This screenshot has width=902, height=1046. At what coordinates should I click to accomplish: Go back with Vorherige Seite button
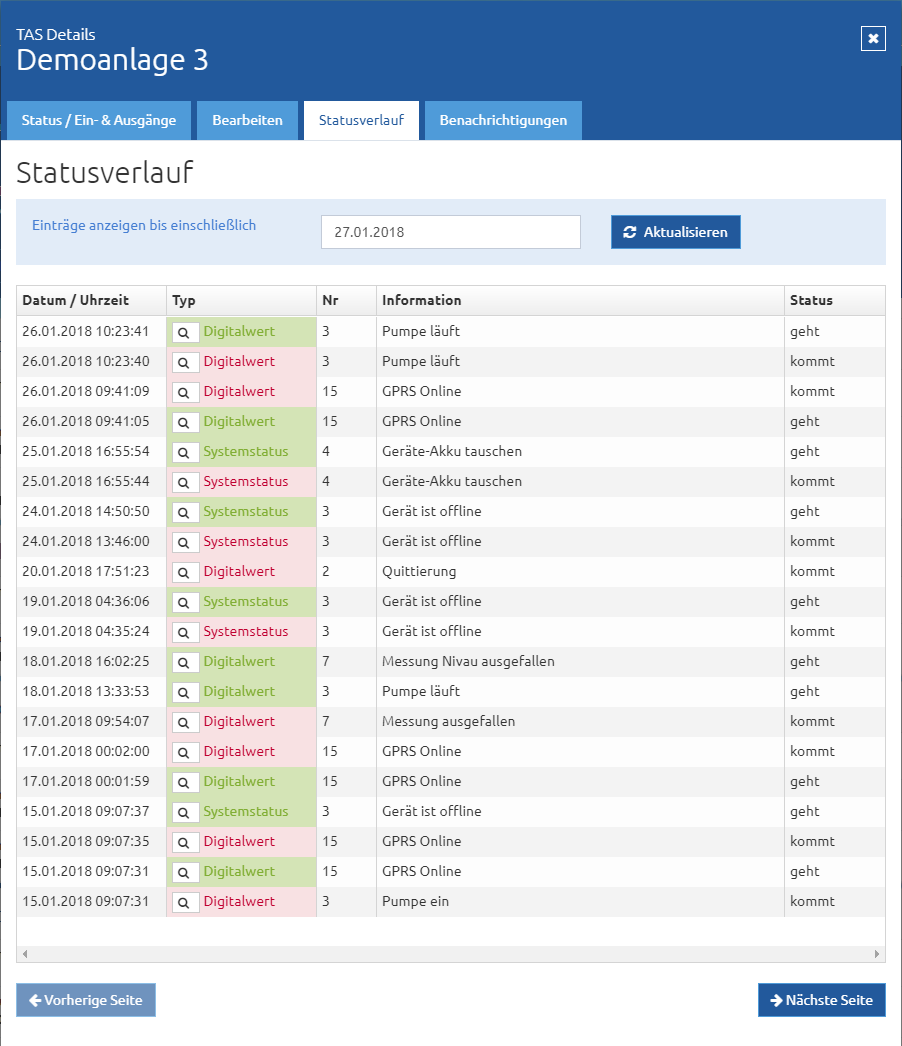(x=86, y=1000)
